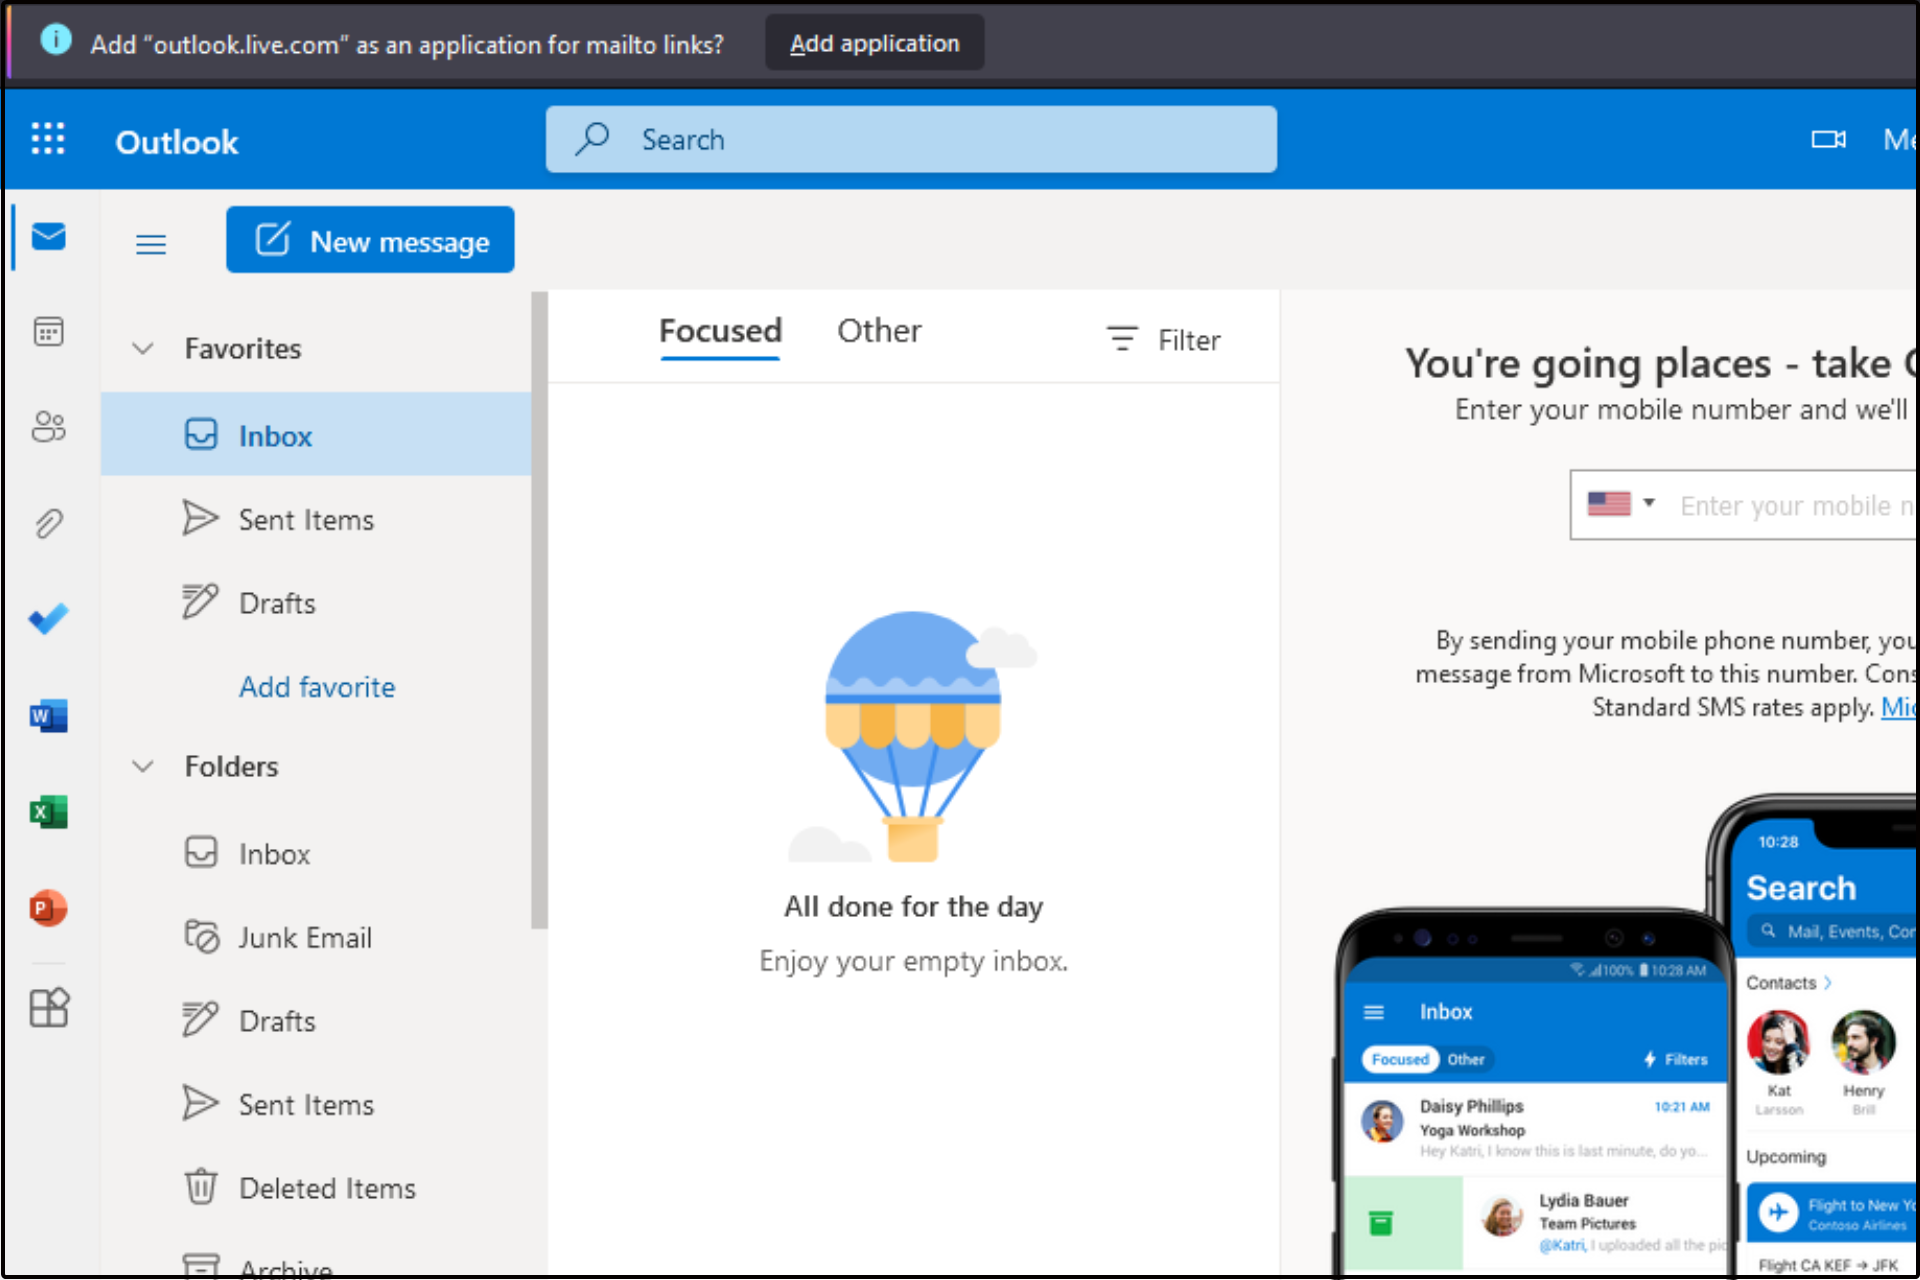The width and height of the screenshot is (1920, 1280).
Task: Click the Inbox folder icon
Action: pyautogui.click(x=200, y=853)
